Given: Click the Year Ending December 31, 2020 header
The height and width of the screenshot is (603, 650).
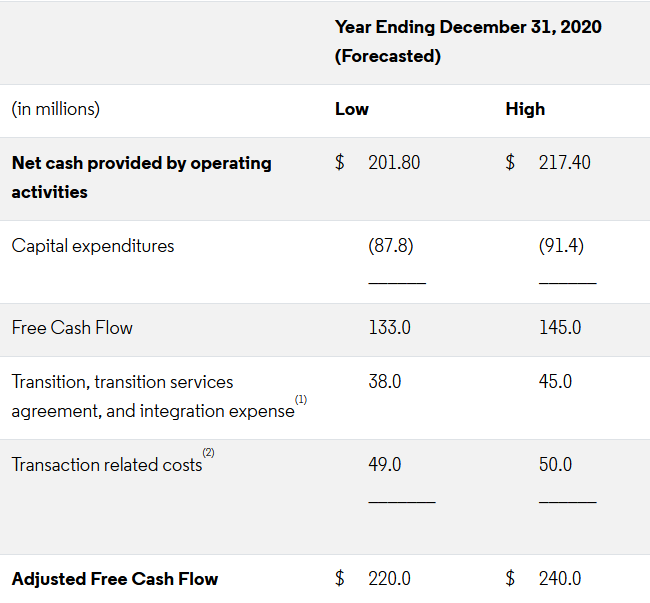Looking at the screenshot, I should pyautogui.click(x=468, y=41).
